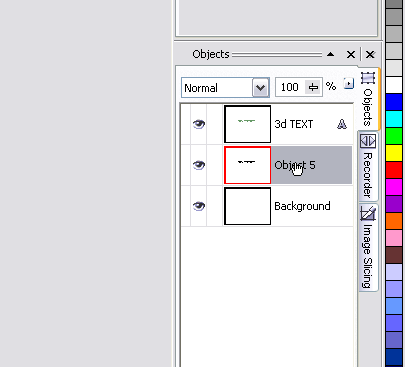Pick the magenta color swatch
The width and height of the screenshot is (405, 367).
394,187
